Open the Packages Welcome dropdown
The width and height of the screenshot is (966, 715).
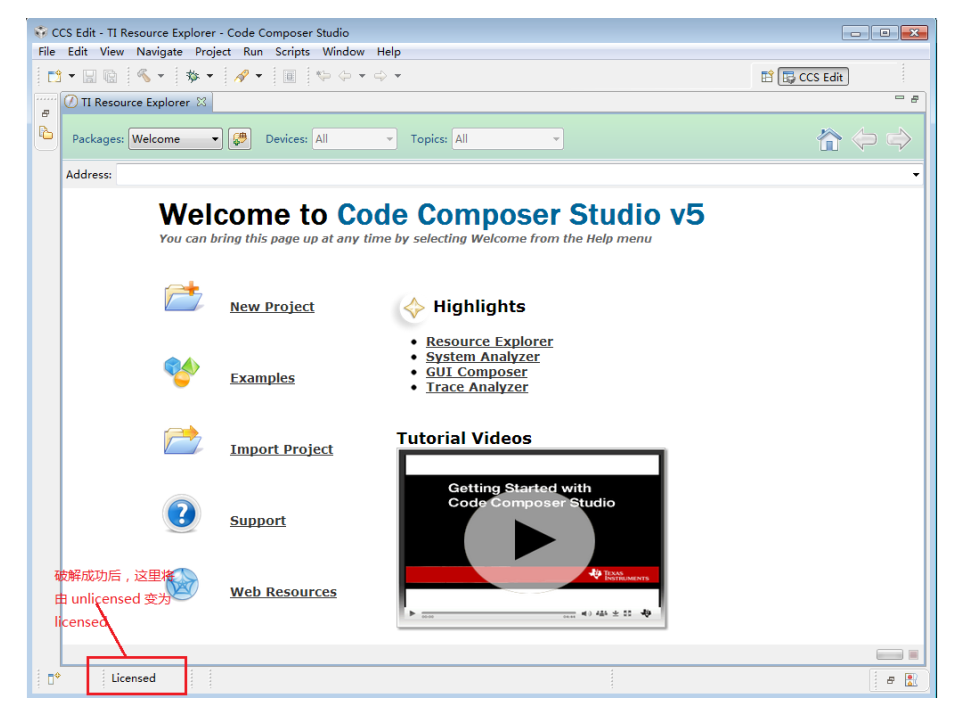175,139
